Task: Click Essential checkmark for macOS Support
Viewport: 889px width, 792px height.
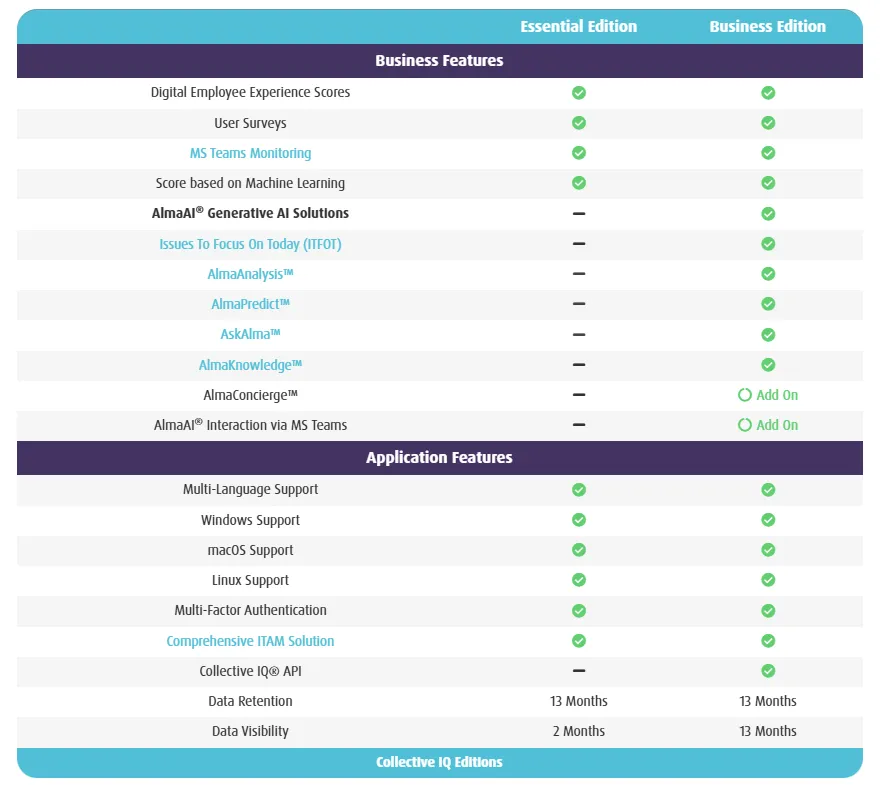Action: point(579,550)
